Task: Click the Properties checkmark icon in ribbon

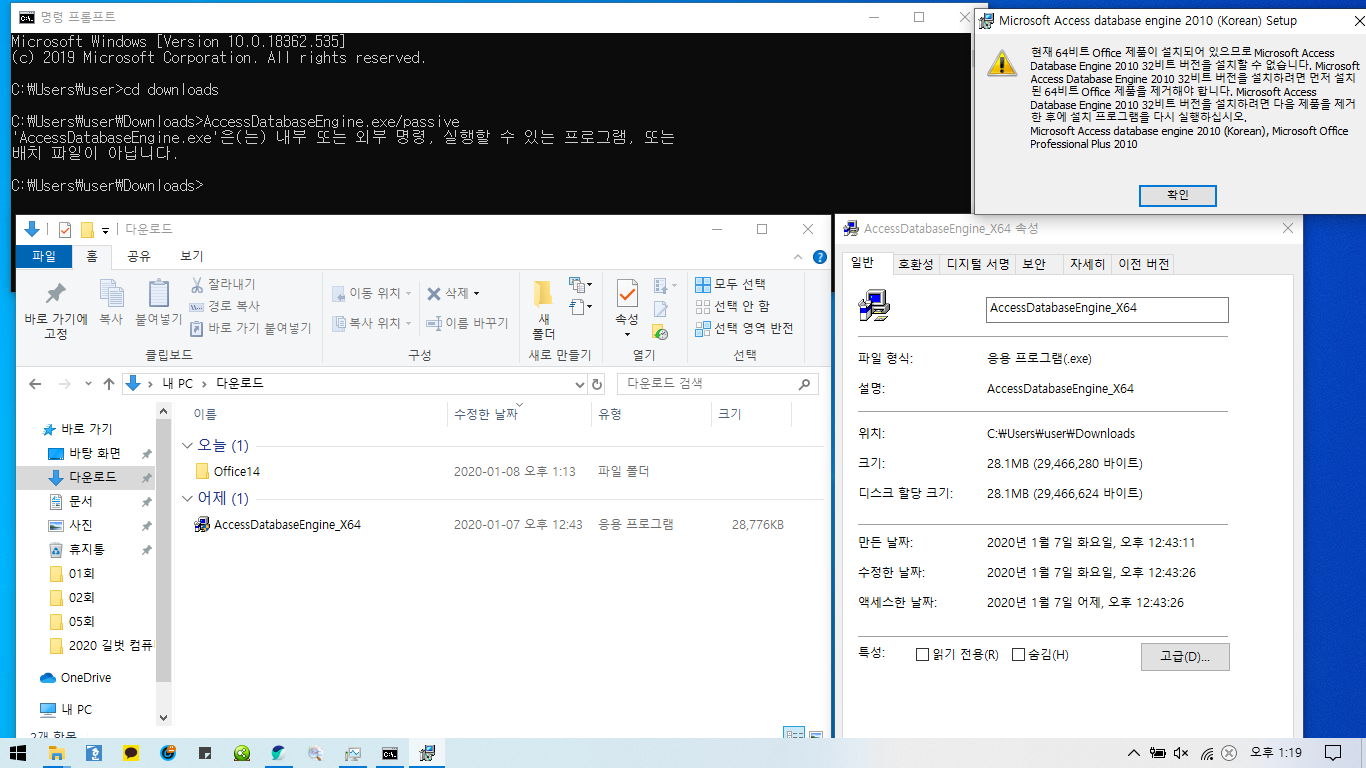Action: click(x=627, y=294)
